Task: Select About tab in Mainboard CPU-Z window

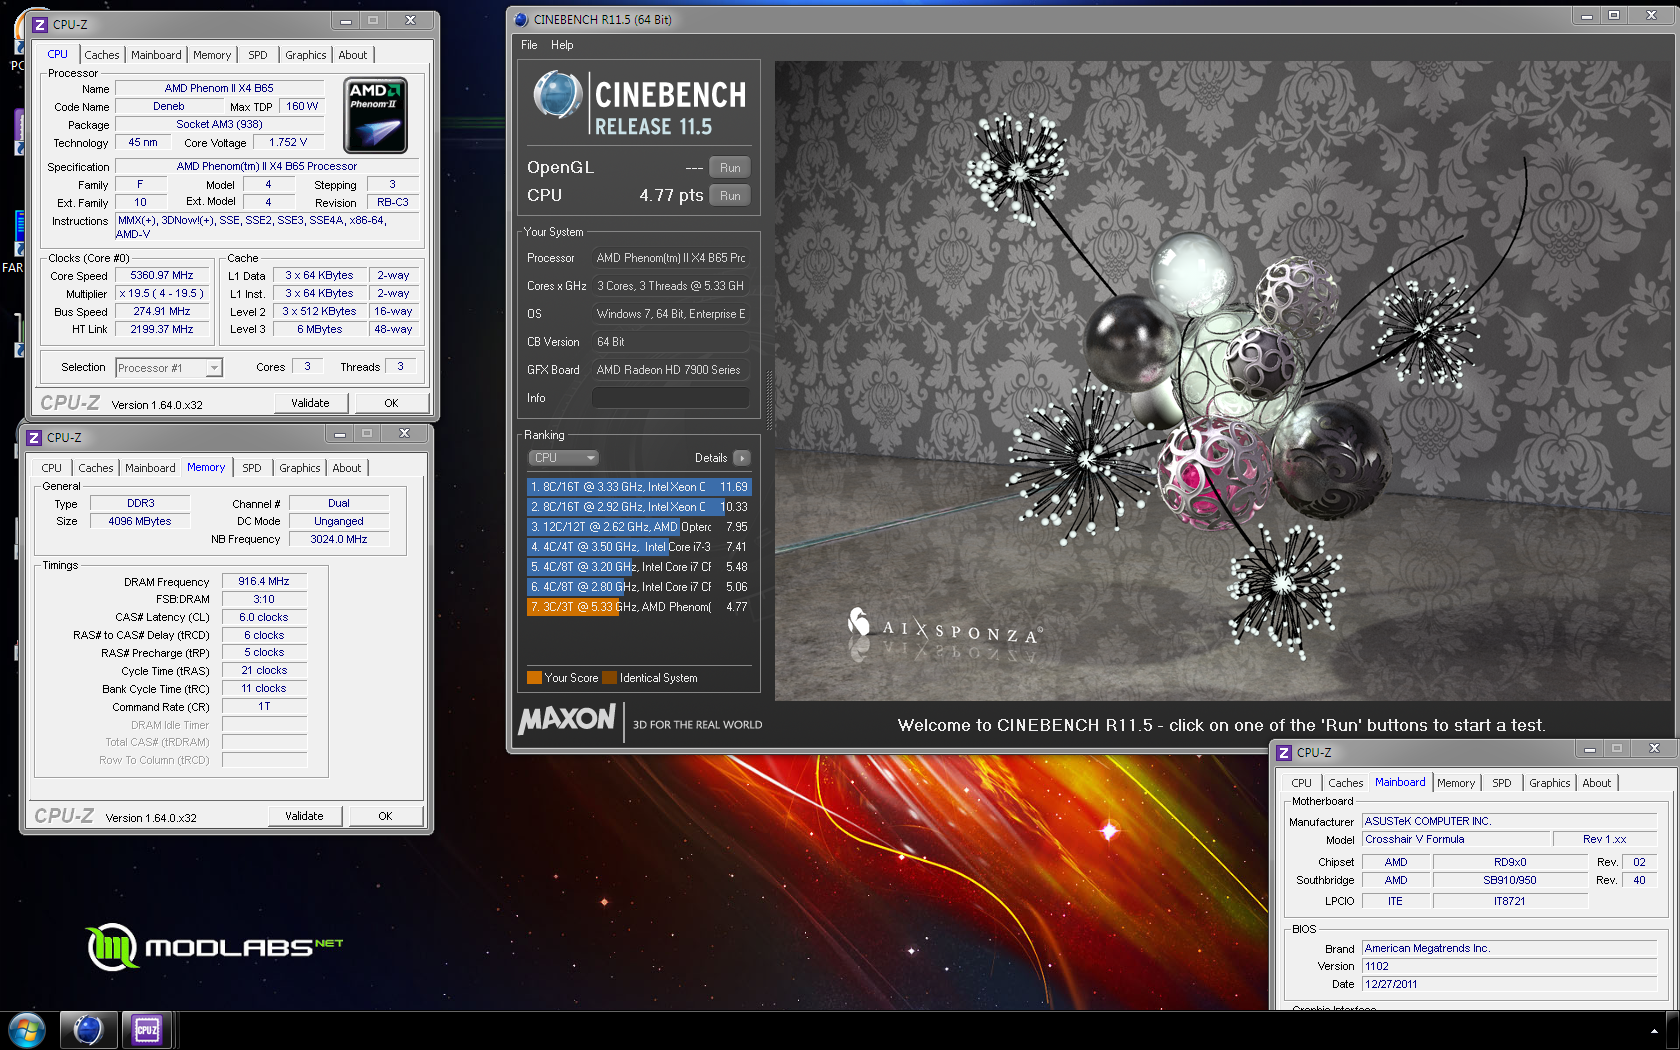Action: click(x=1597, y=783)
